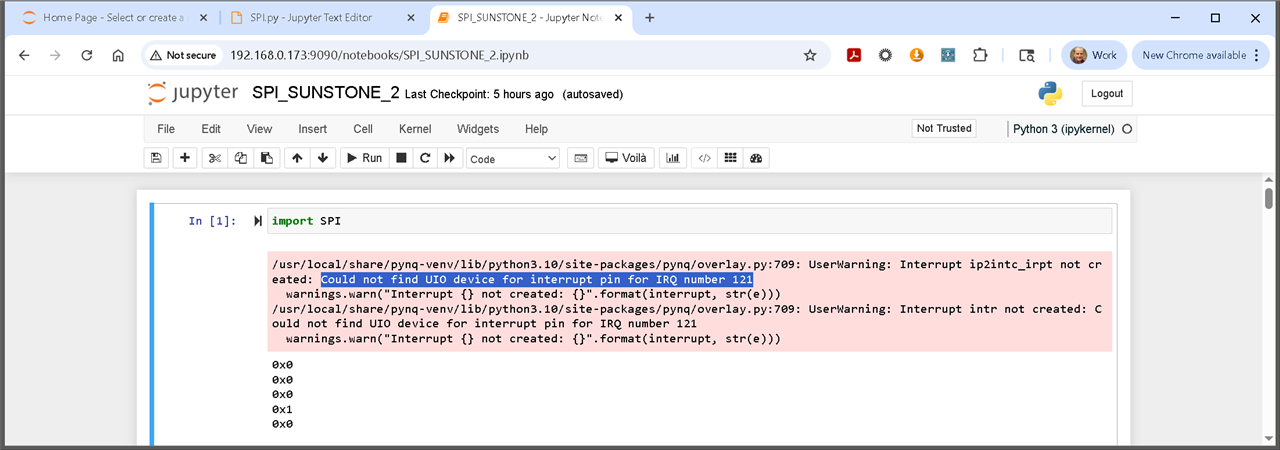Screen dimensions: 1280x450
Task: Open the Insert menu
Action: pyautogui.click(x=312, y=129)
